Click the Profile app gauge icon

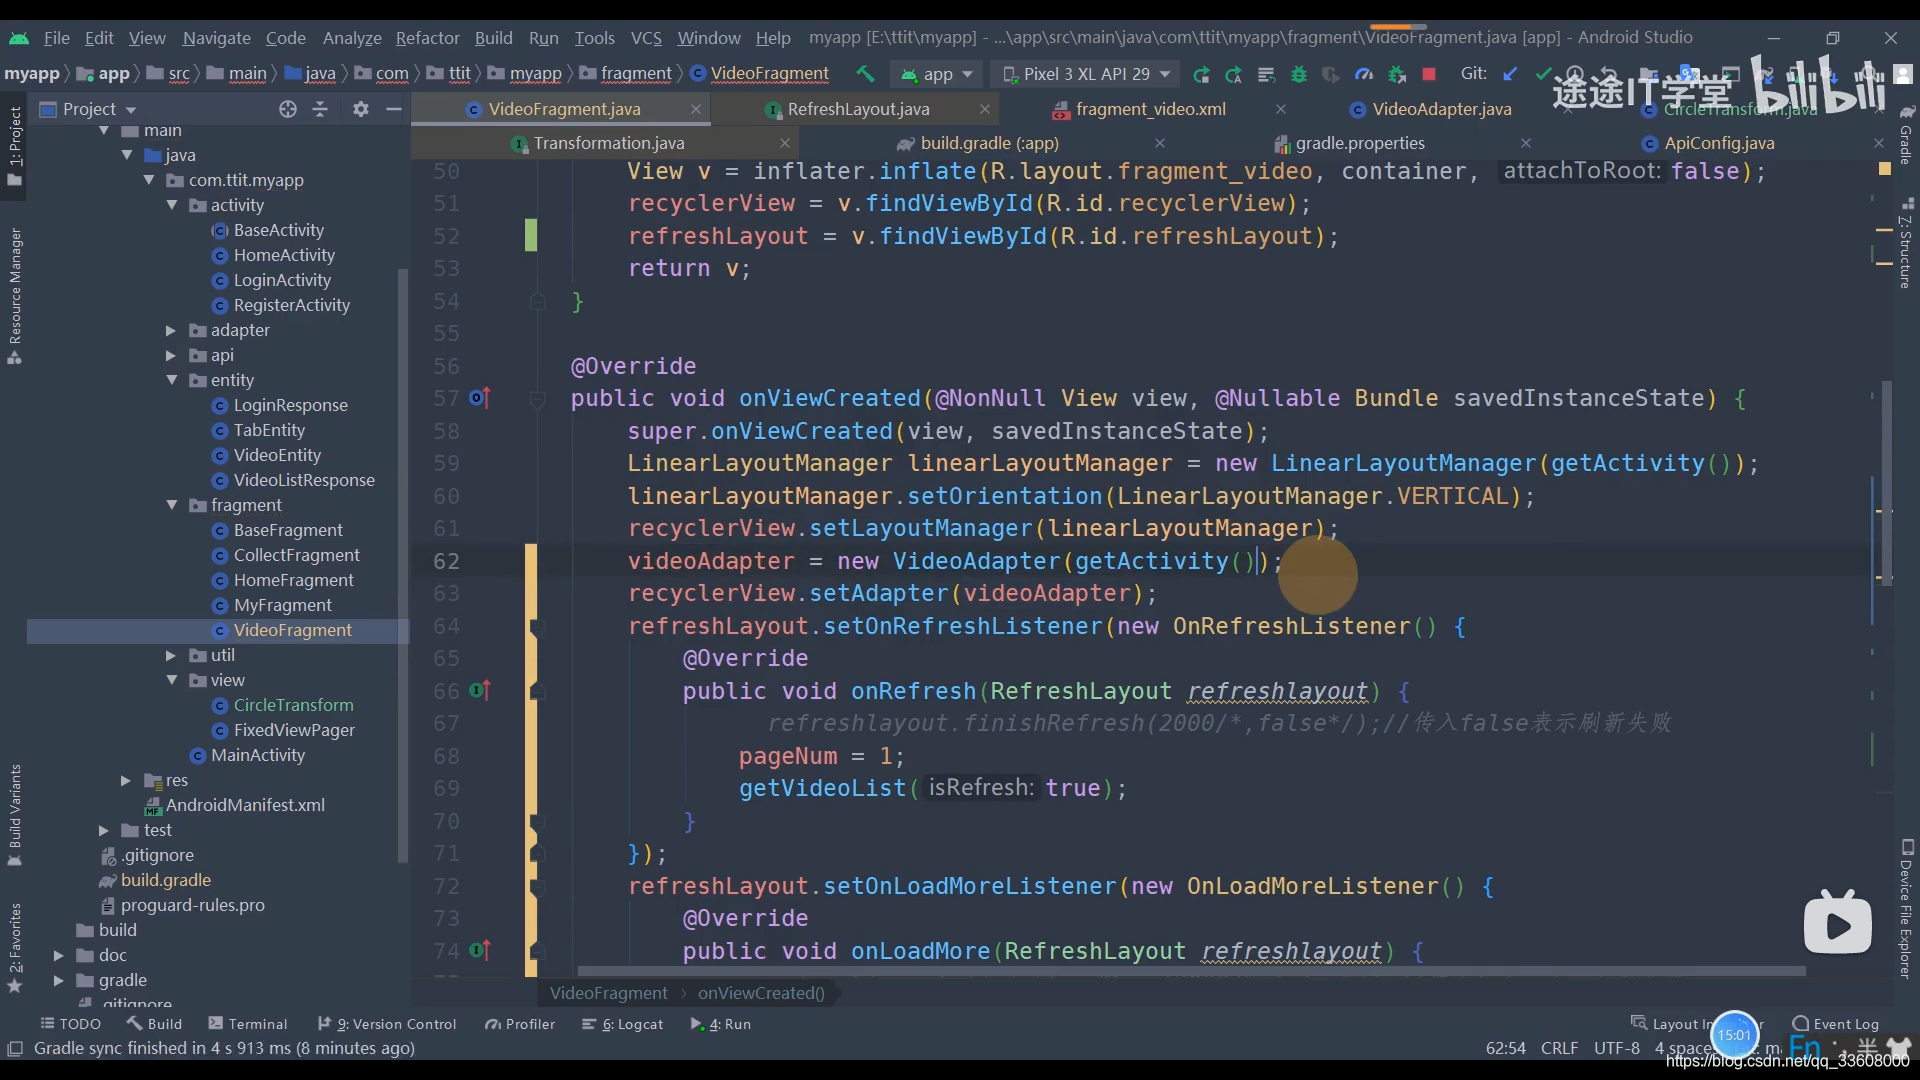click(x=1364, y=74)
